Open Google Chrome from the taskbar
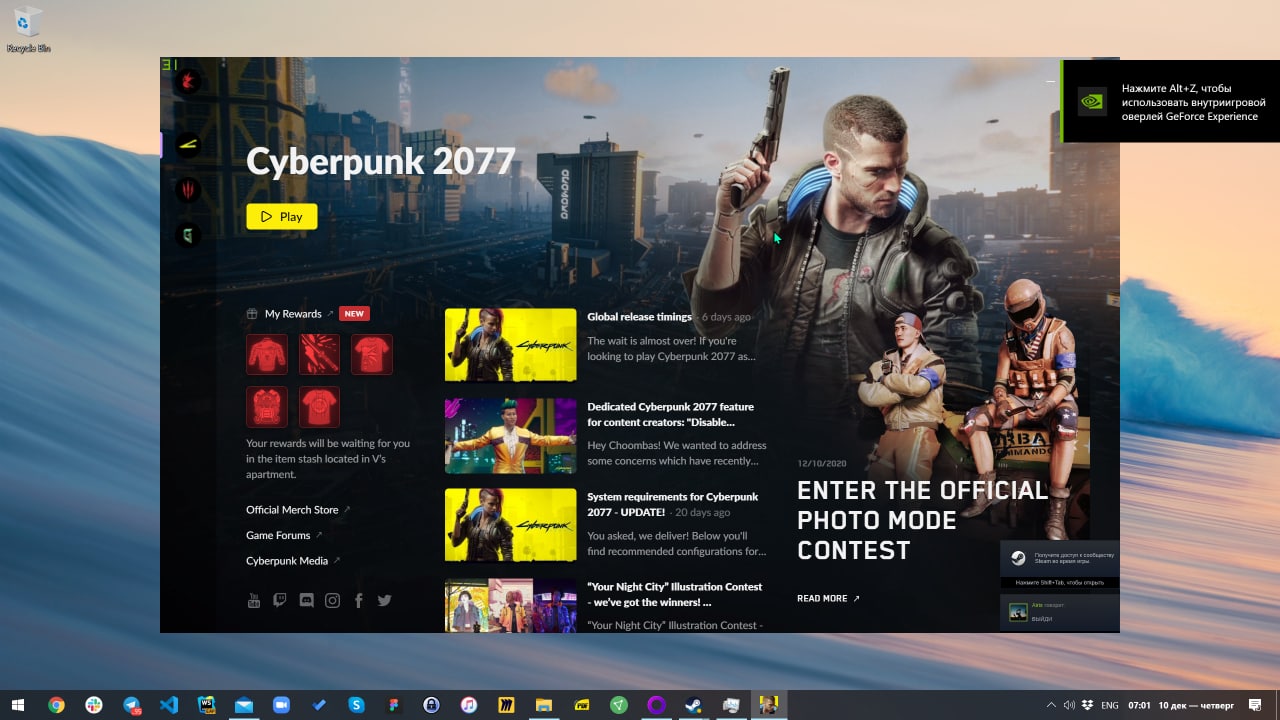 pyautogui.click(x=56, y=705)
